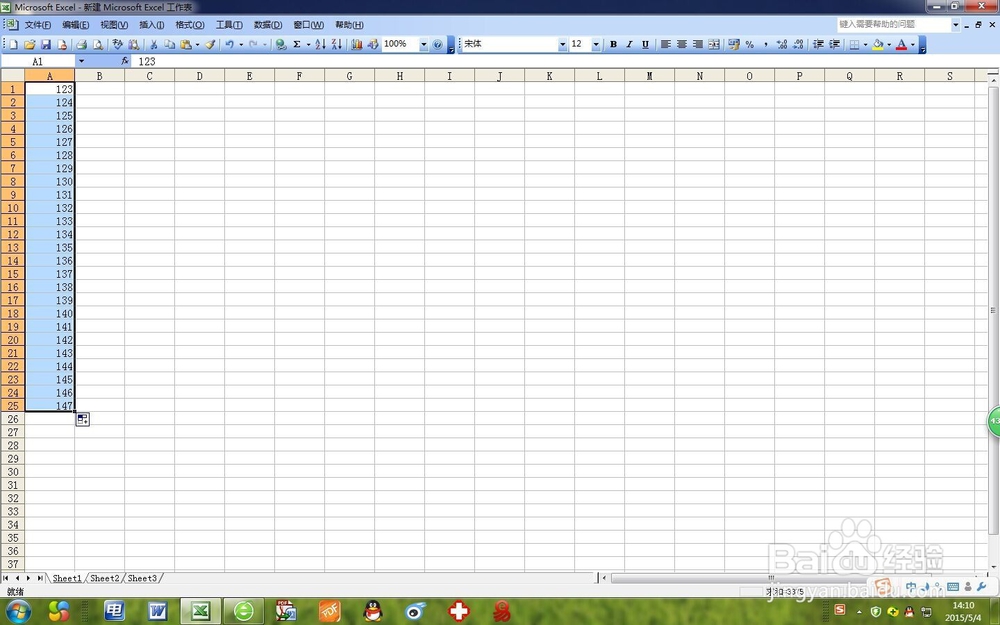The width and height of the screenshot is (1000, 625).
Task: Click the Paste icon on the toolbar
Action: 185,44
